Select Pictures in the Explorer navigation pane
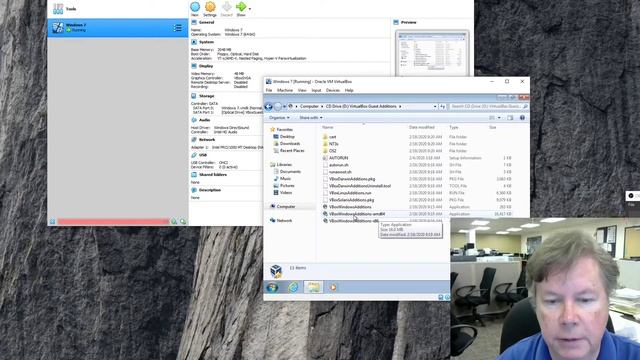 click(x=287, y=186)
